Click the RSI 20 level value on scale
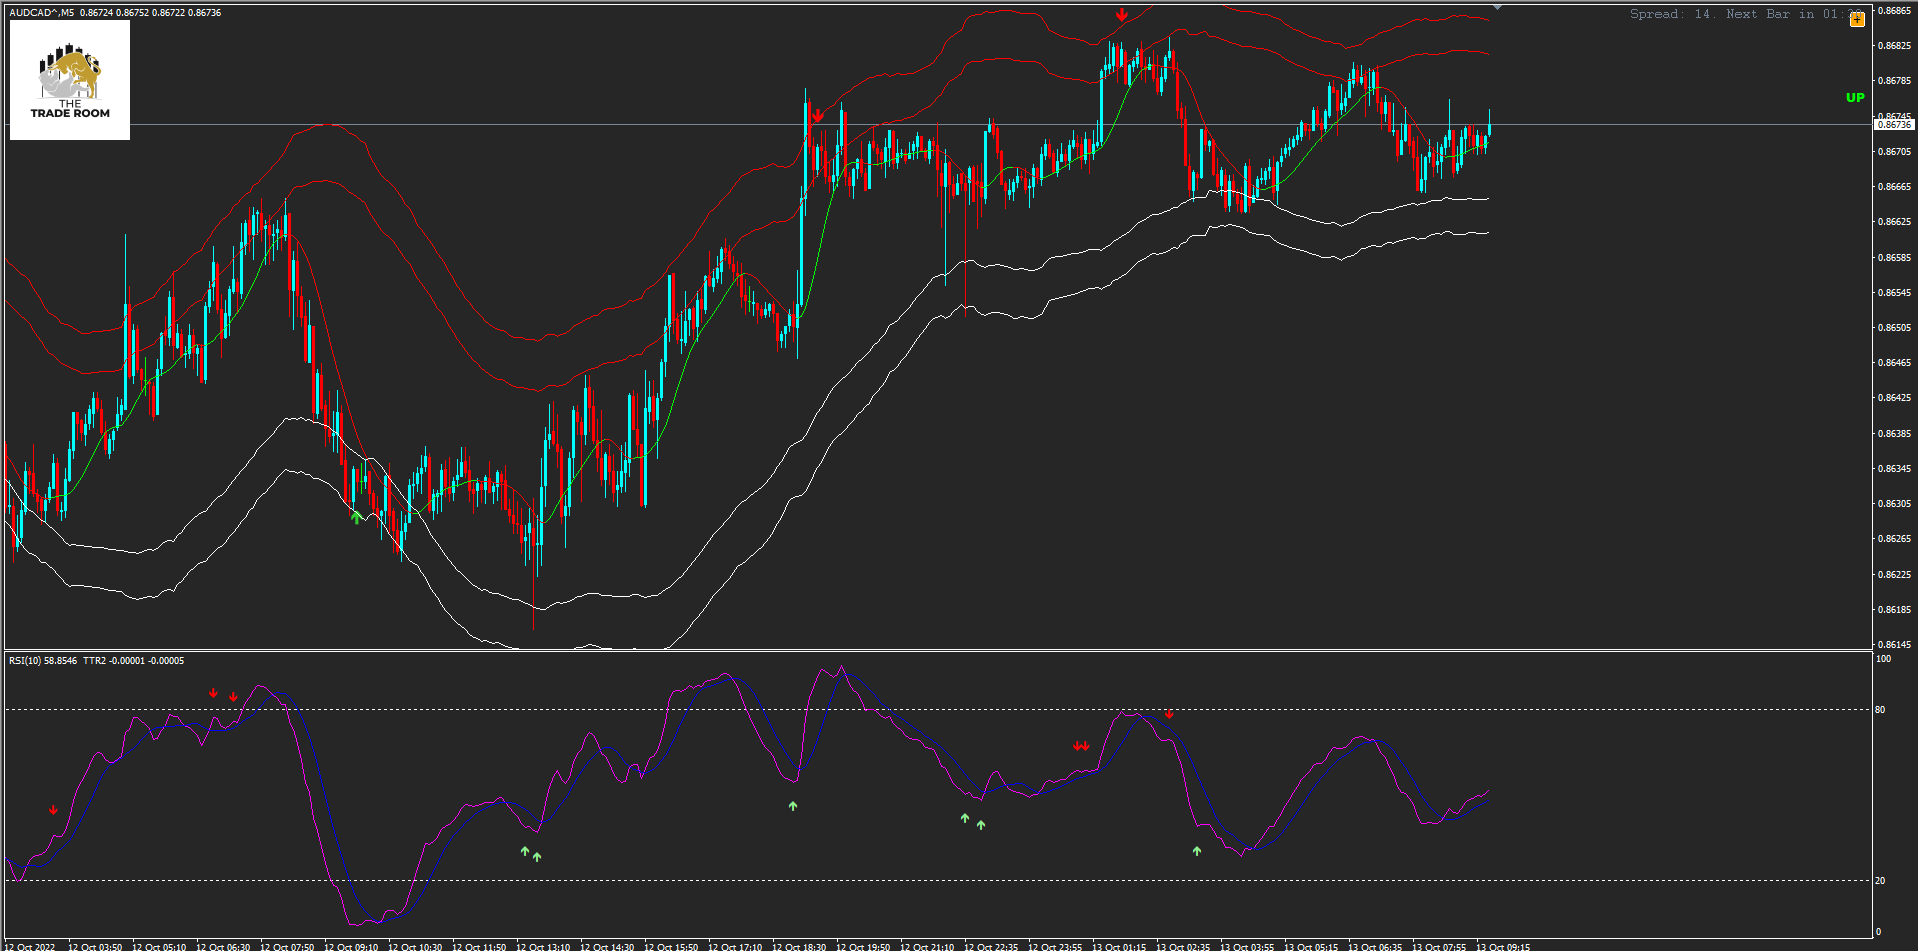 (x=1881, y=881)
